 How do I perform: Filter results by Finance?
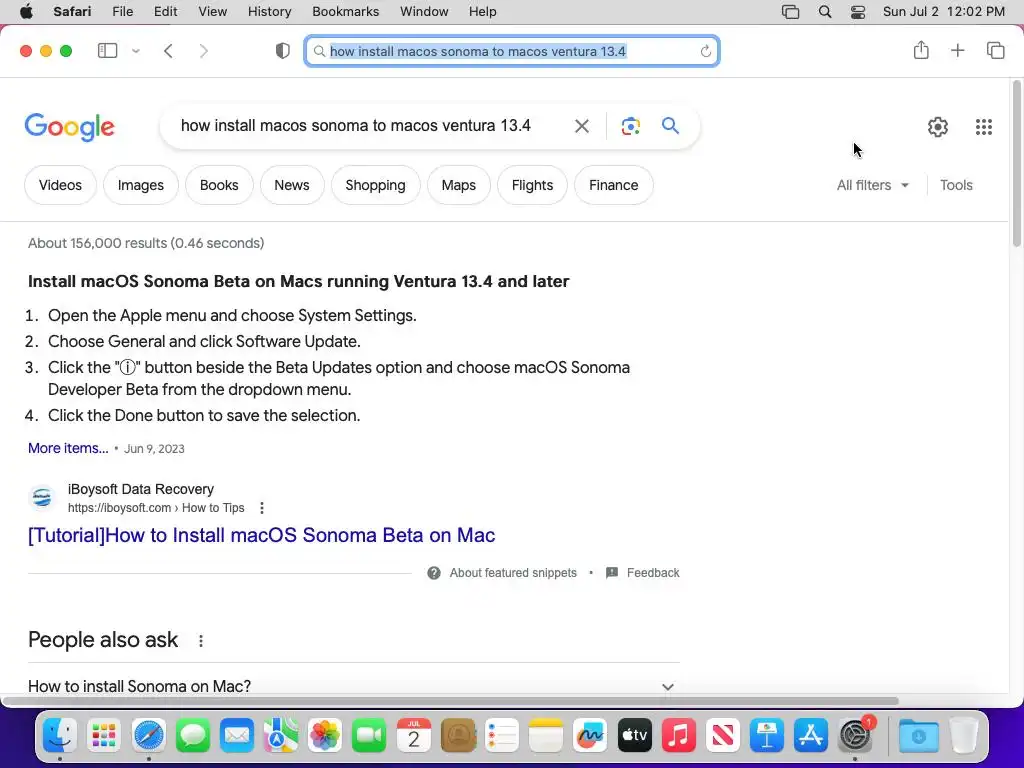[613, 185]
